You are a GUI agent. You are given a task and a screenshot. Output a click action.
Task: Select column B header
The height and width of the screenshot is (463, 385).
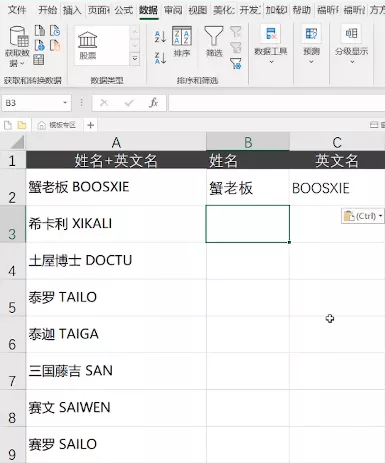point(248,142)
